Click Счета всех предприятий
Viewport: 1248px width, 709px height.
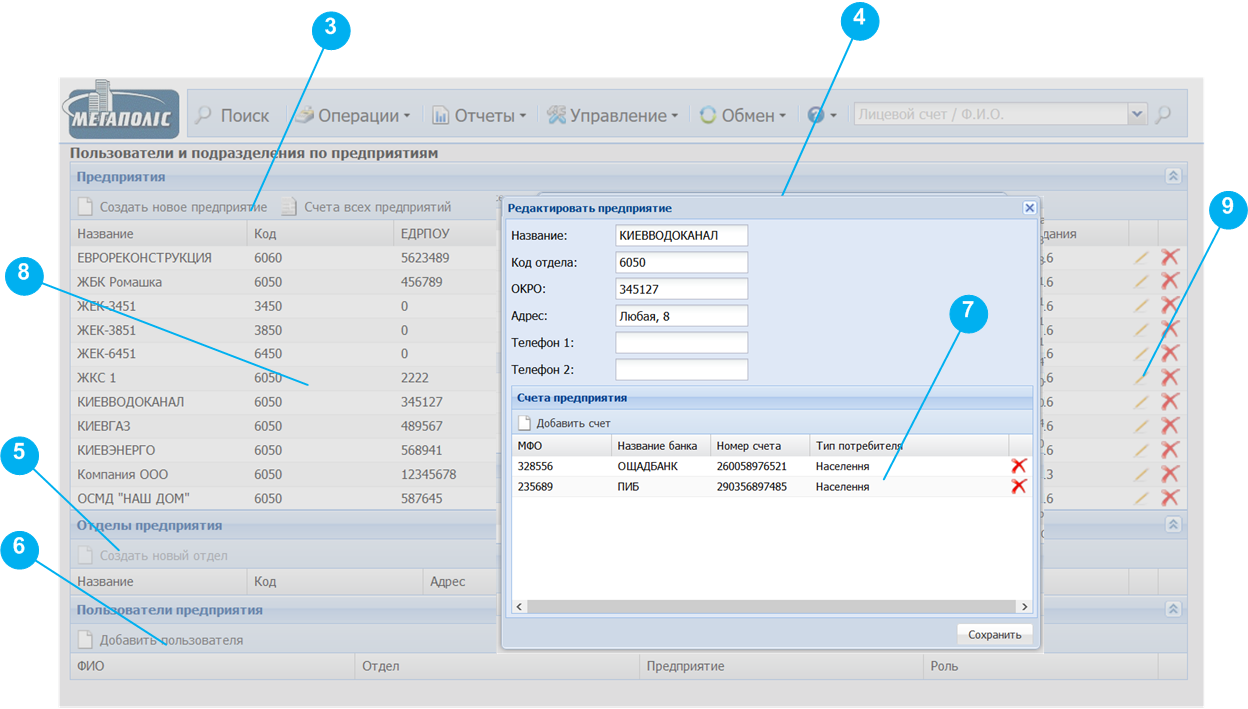[x=366, y=207]
